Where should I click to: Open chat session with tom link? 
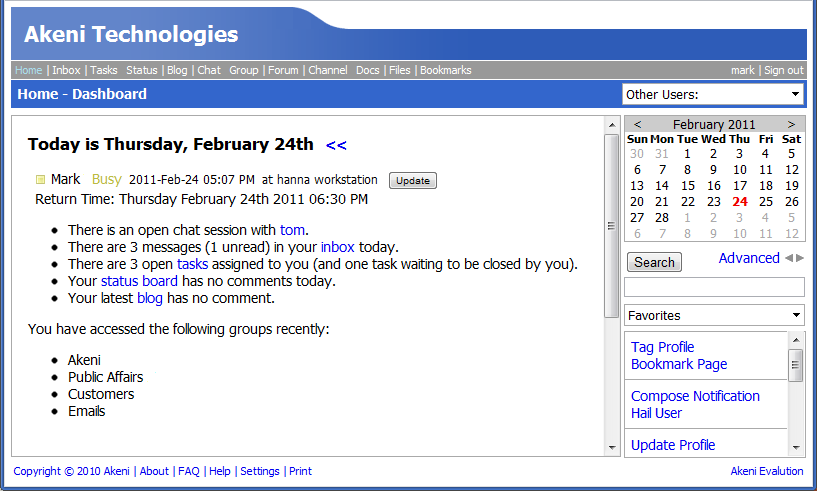click(x=293, y=230)
